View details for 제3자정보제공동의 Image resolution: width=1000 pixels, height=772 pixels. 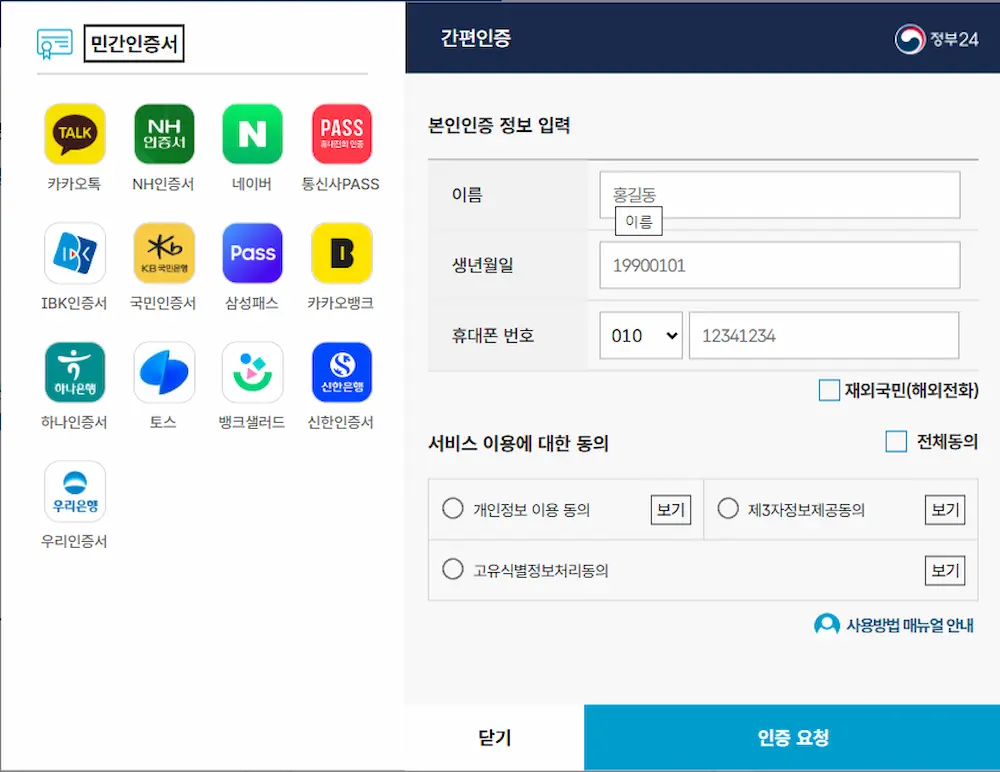(x=945, y=510)
